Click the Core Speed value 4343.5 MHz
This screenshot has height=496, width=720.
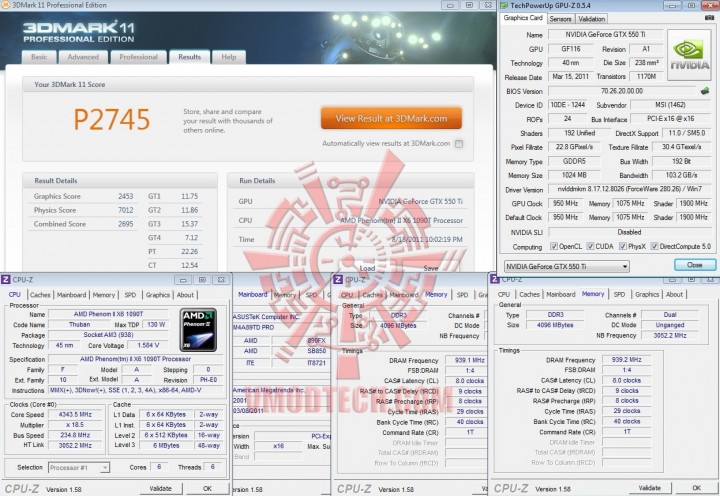pyautogui.click(x=75, y=414)
